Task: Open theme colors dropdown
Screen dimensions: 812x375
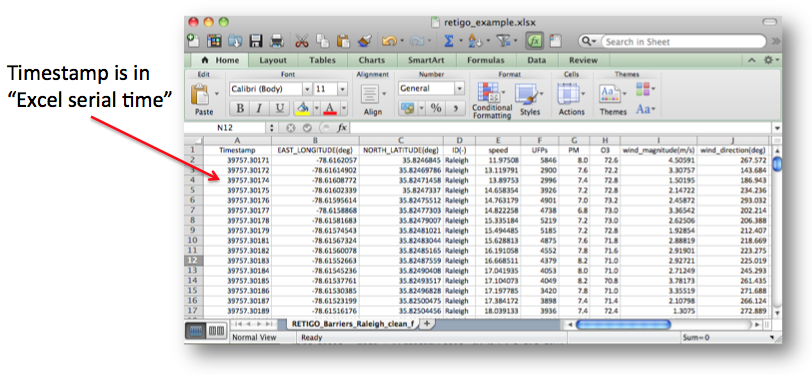Action: [645, 89]
